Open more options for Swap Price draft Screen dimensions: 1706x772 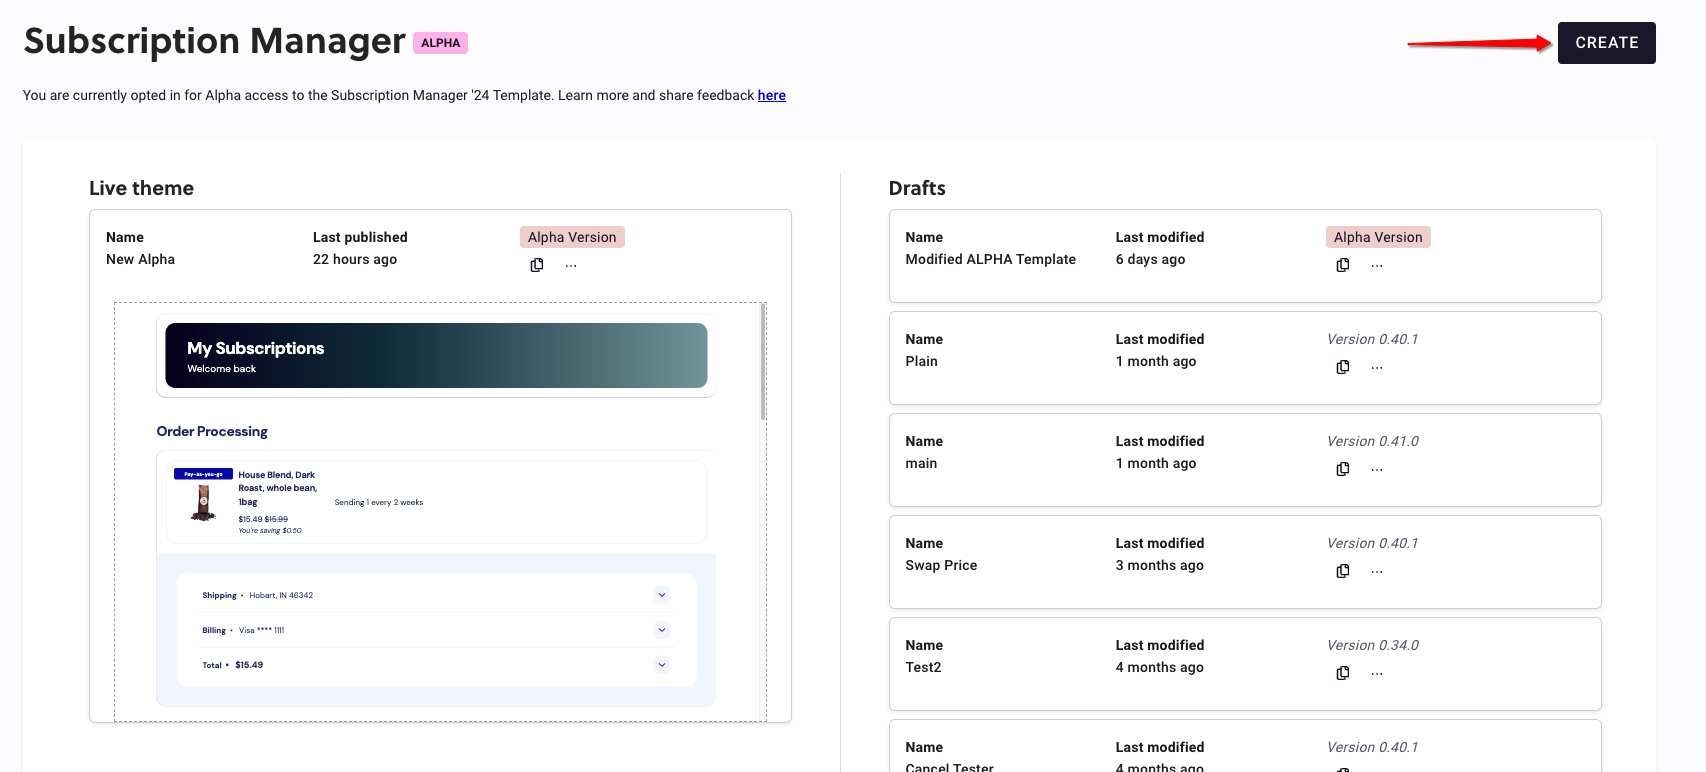1377,571
